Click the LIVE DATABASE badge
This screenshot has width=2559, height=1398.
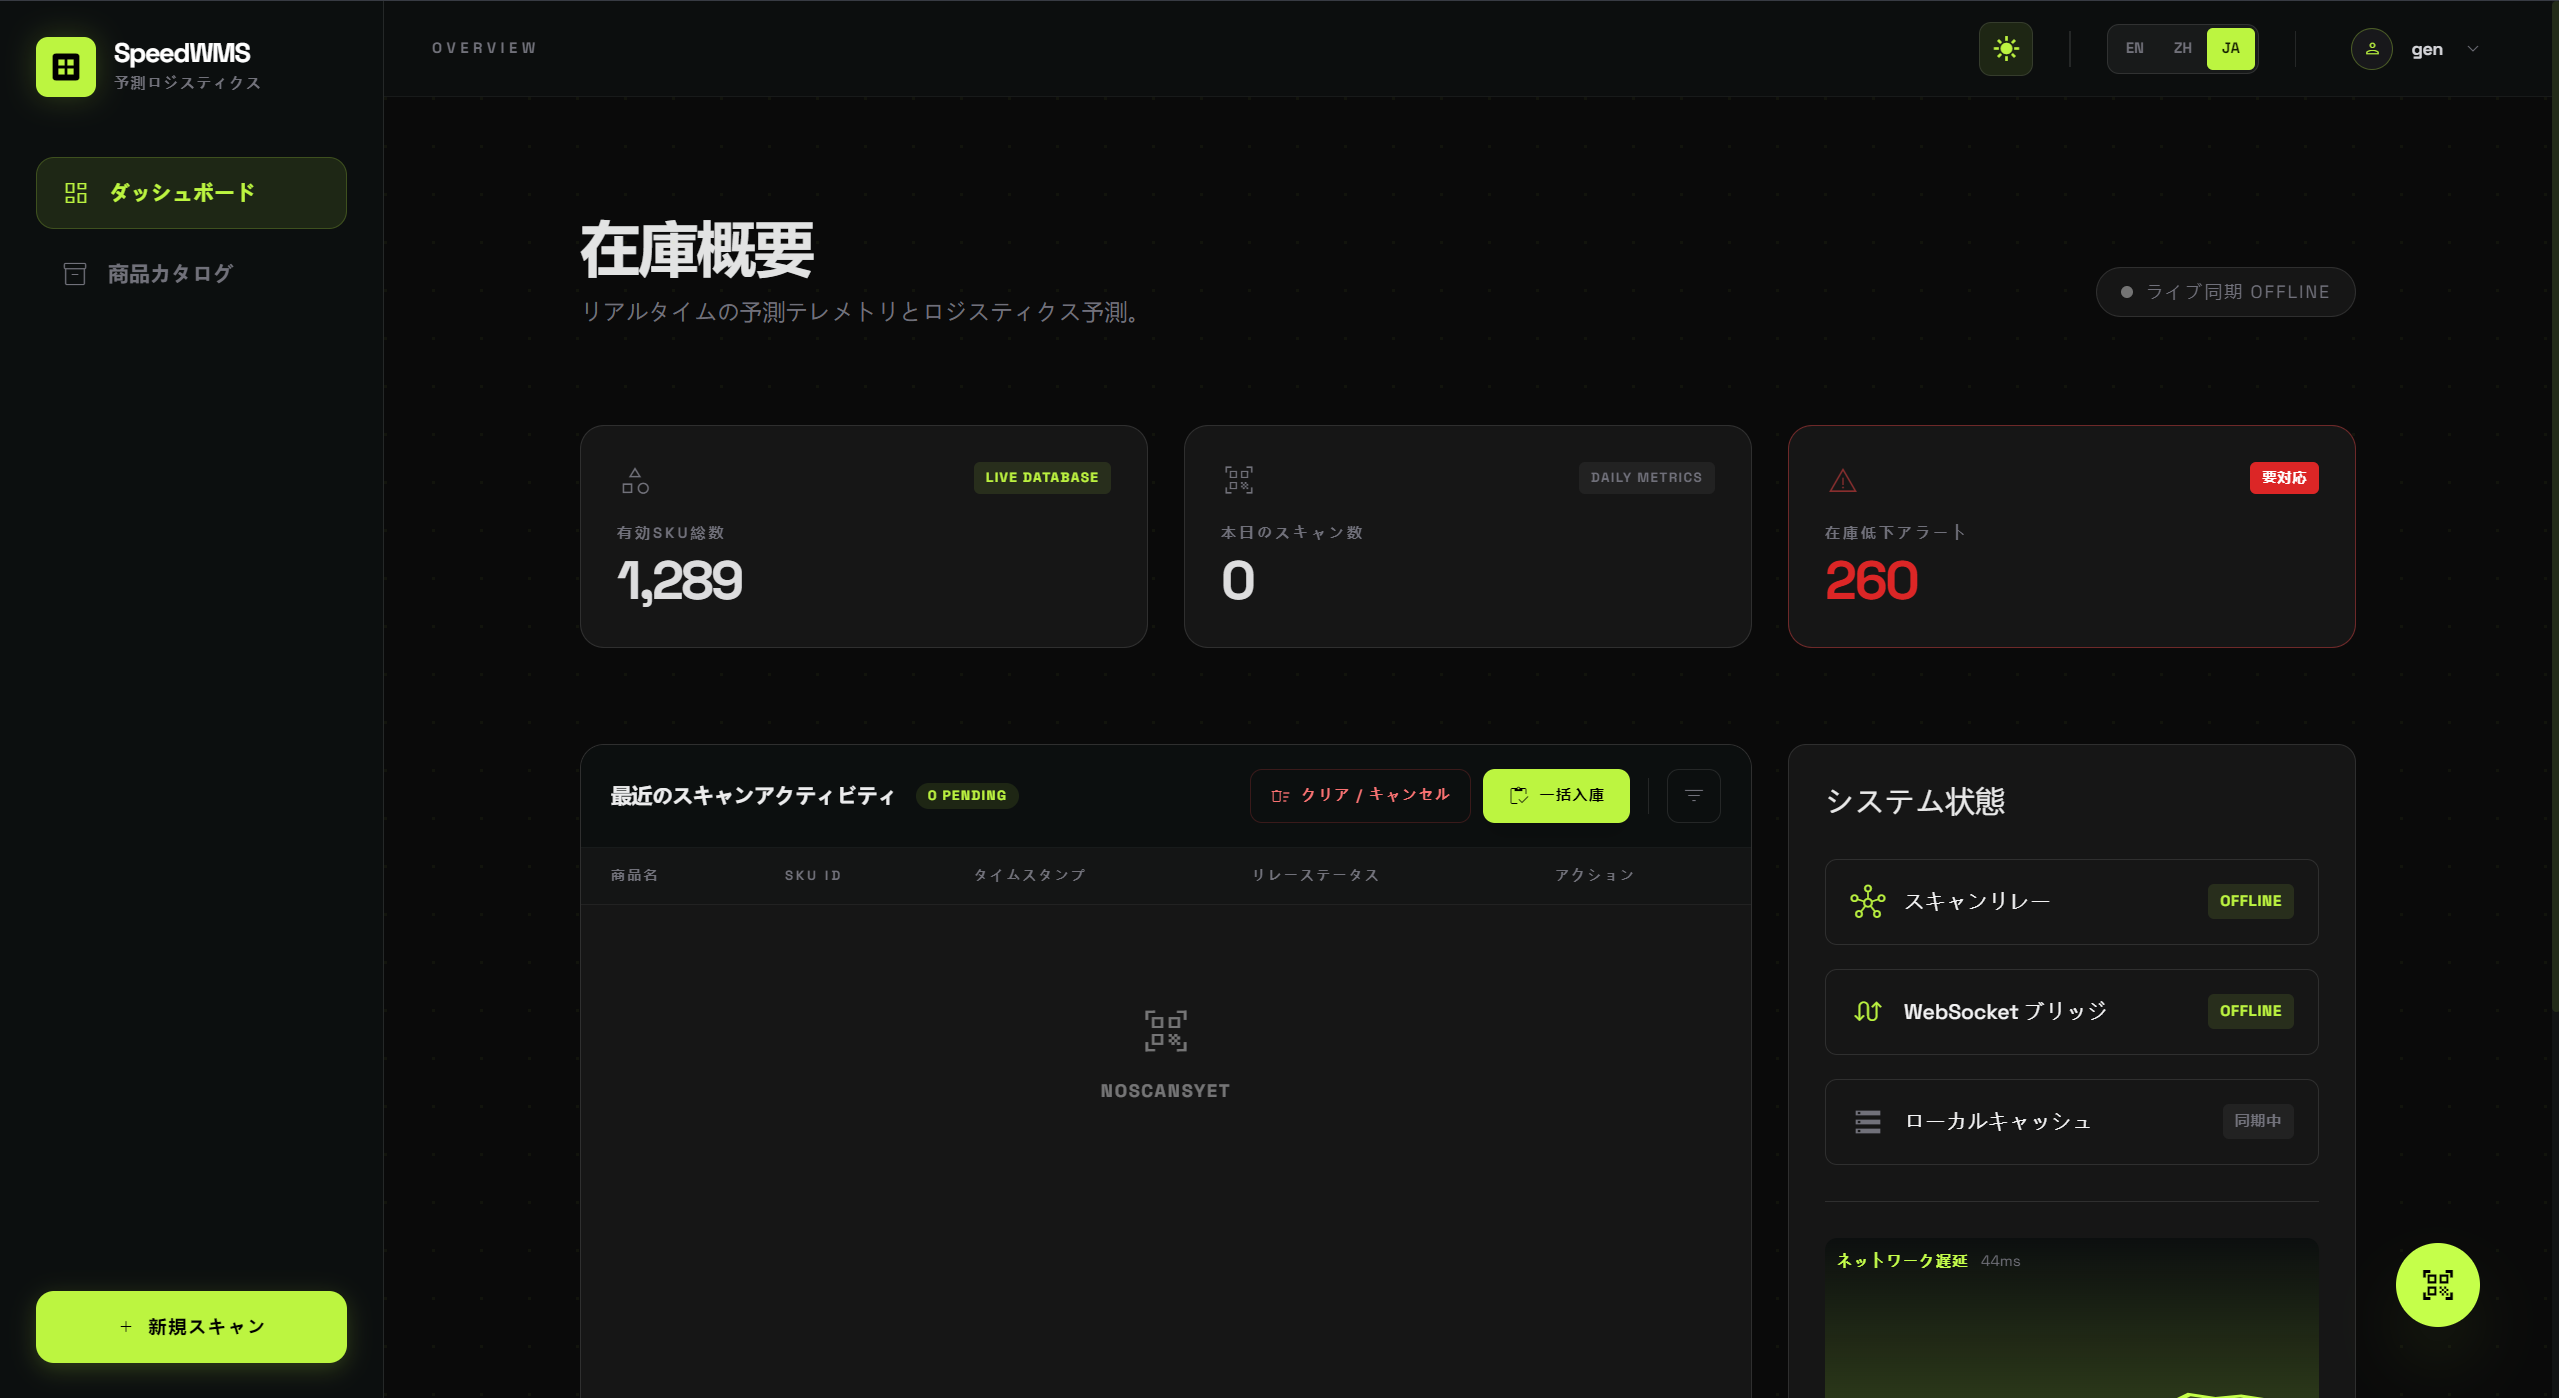tap(1041, 478)
